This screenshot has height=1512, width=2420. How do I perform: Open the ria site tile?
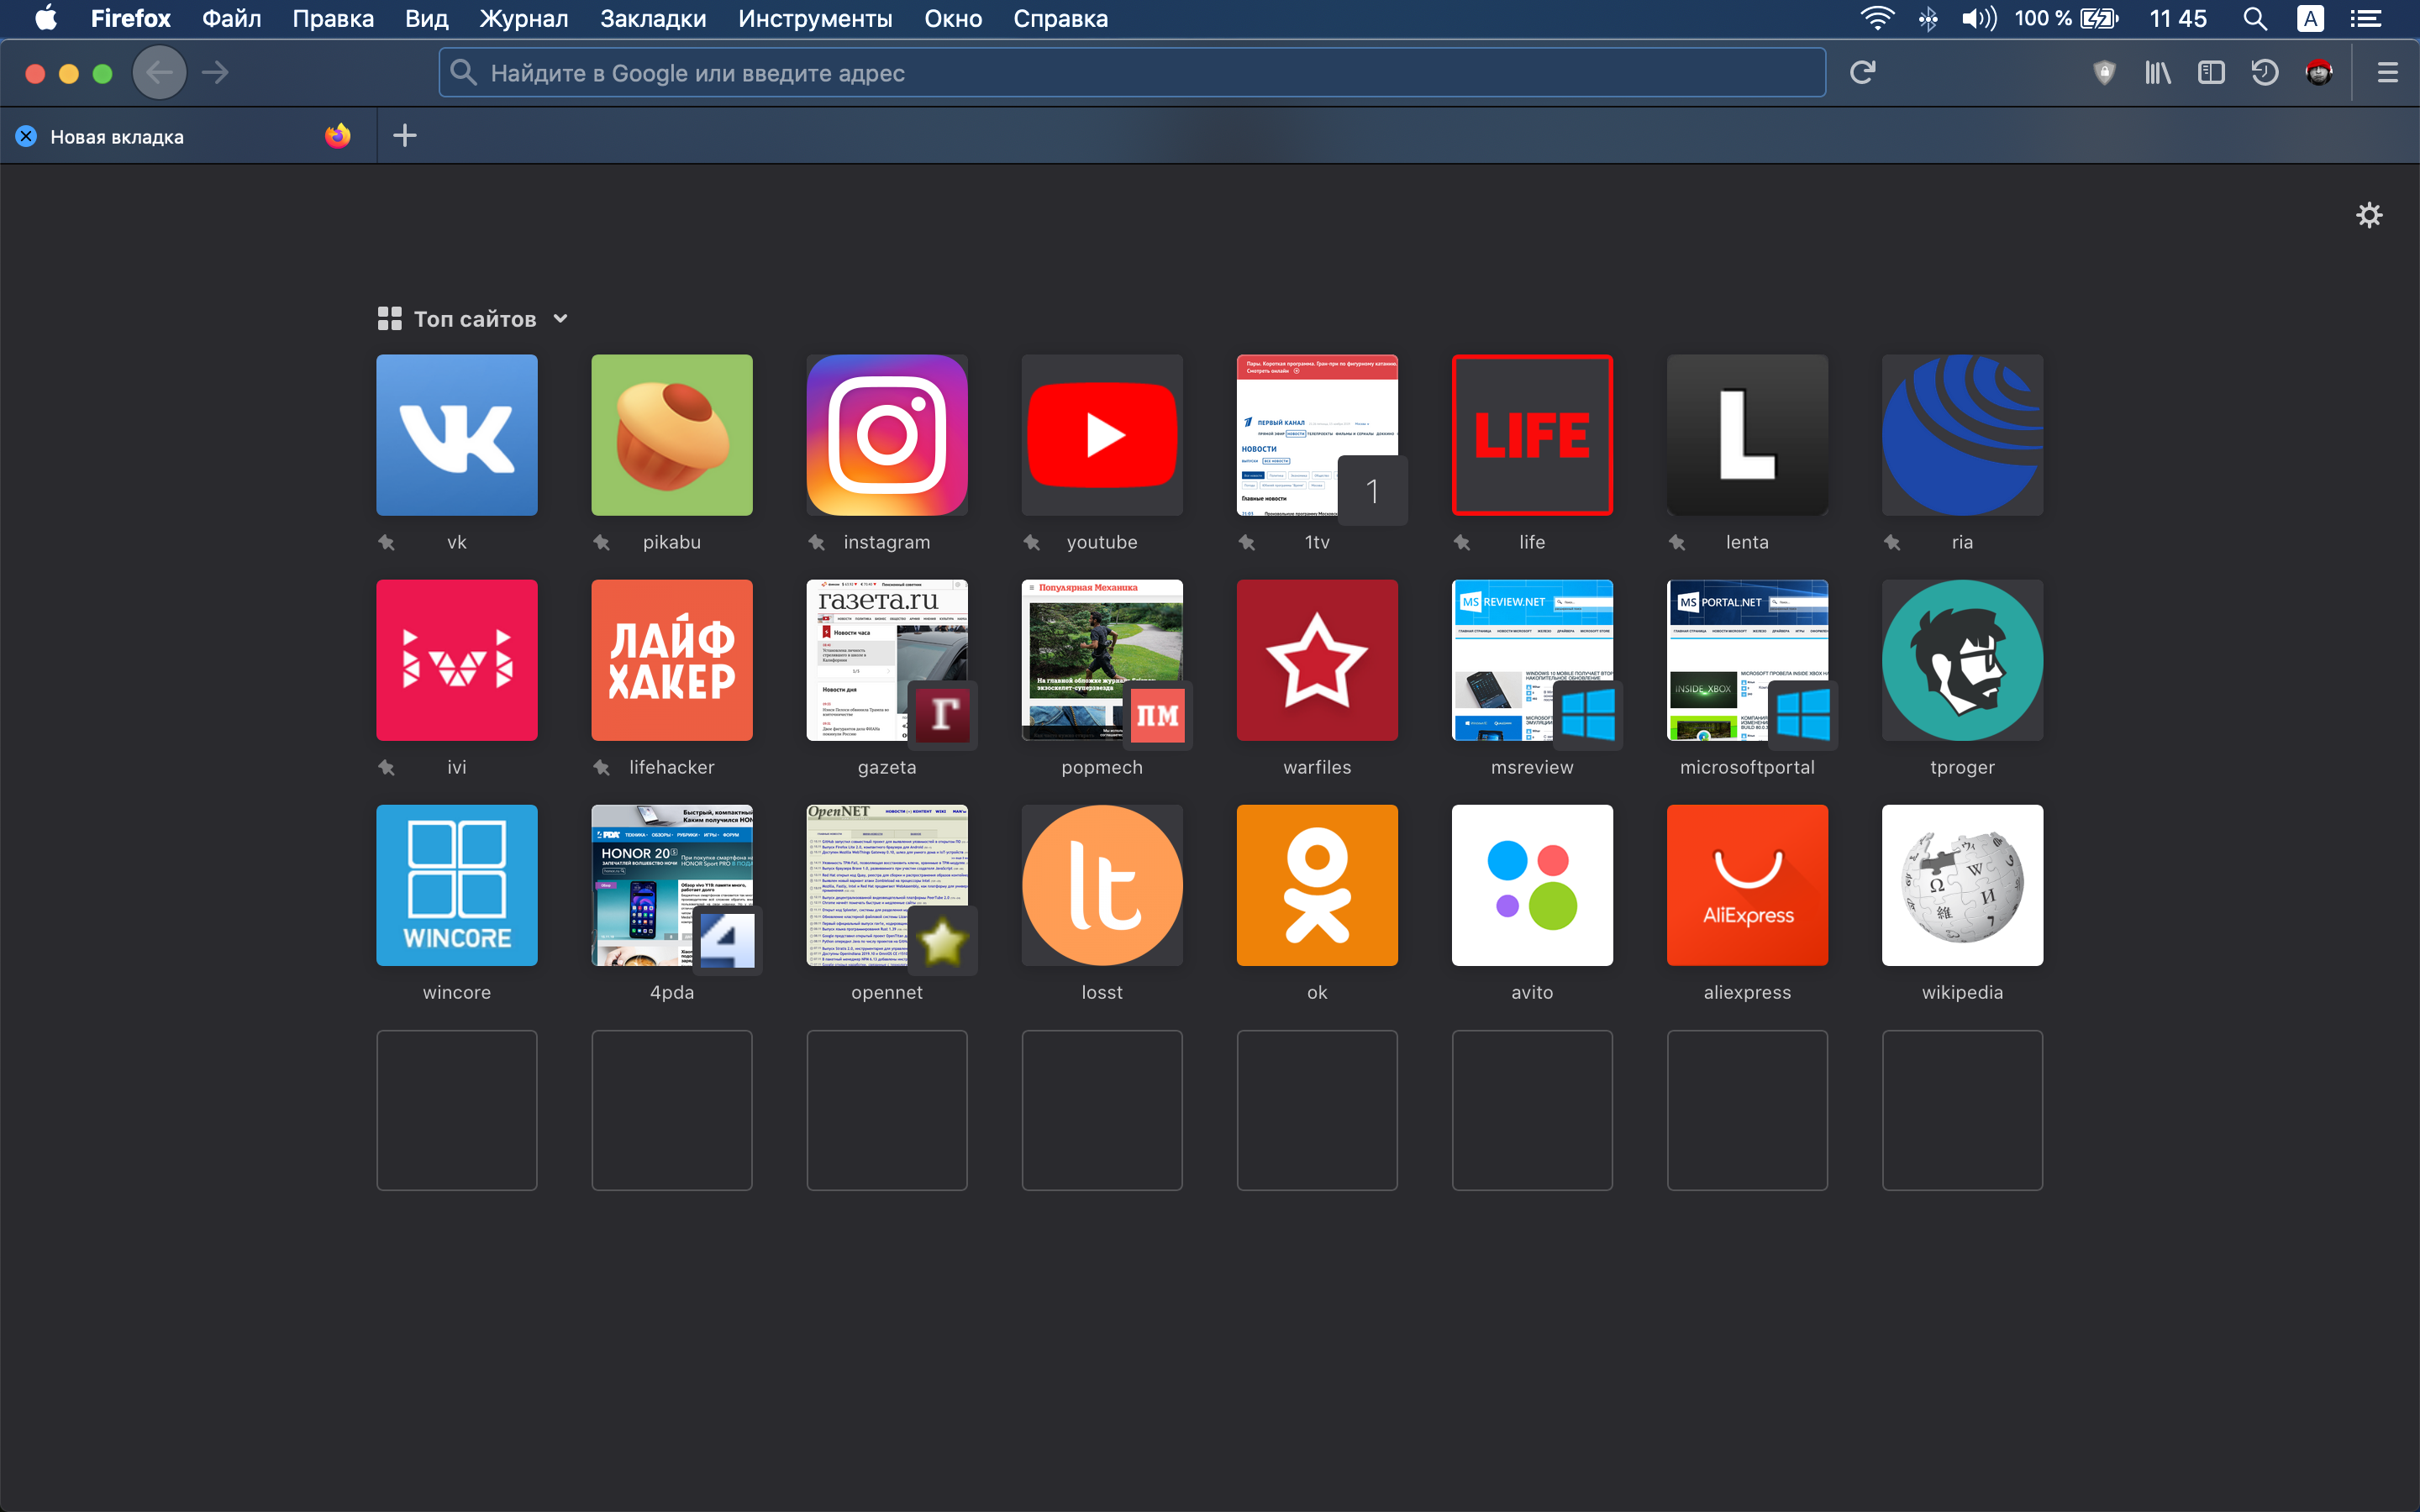click(x=1961, y=435)
